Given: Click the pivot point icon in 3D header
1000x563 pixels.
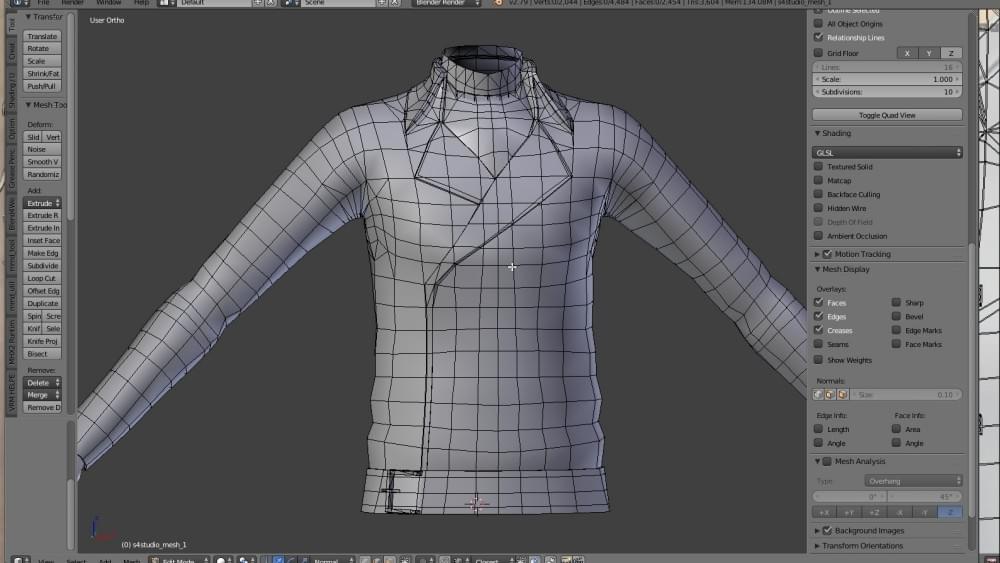Looking at the screenshot, I should coord(244,560).
